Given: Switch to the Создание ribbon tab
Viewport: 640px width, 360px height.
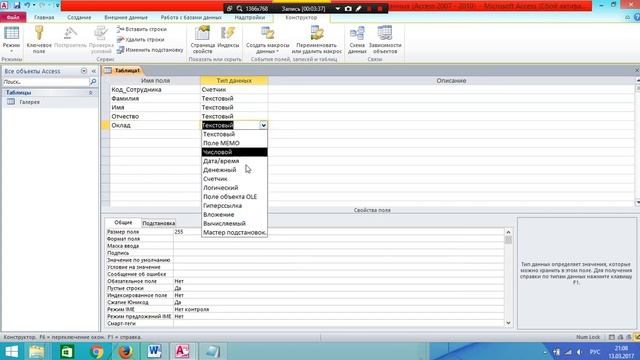Looking at the screenshot, I should [79, 18].
